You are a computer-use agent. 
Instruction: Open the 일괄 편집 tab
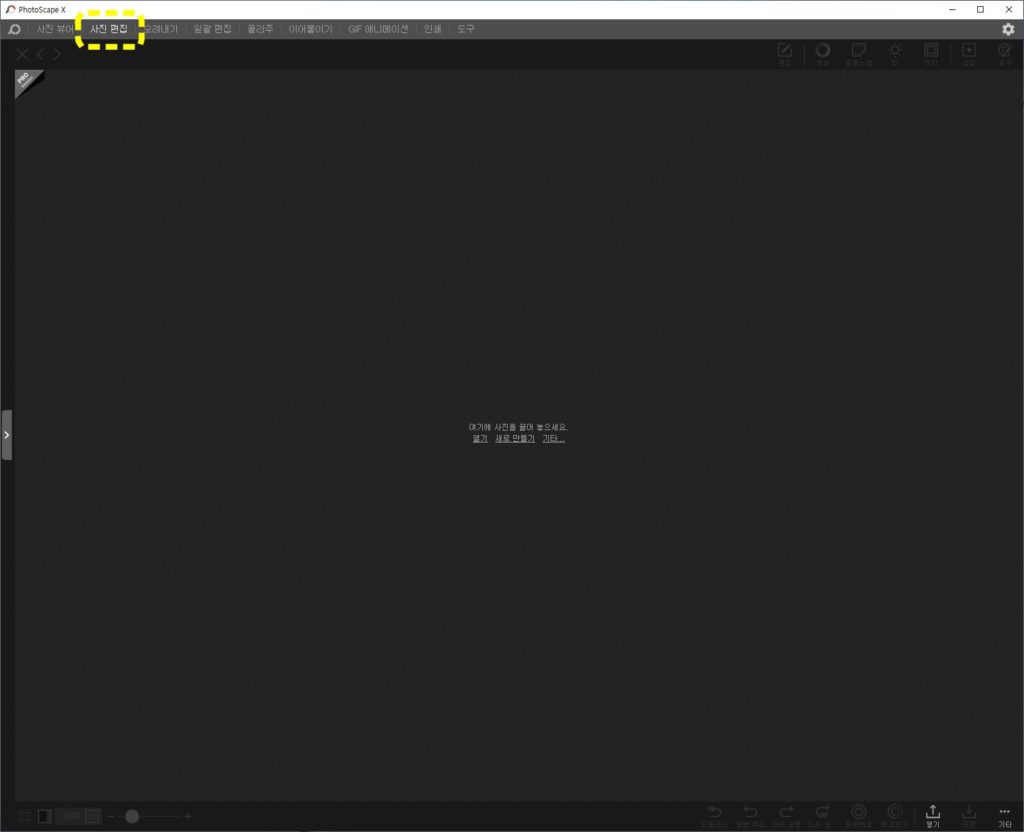click(212, 29)
